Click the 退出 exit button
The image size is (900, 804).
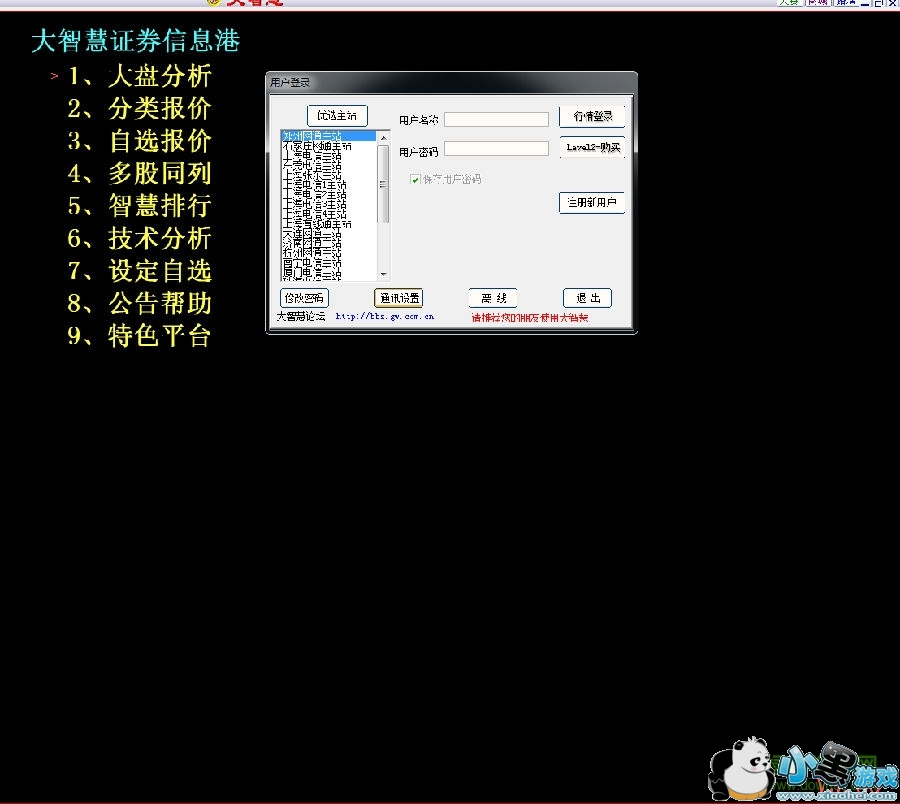[587, 298]
